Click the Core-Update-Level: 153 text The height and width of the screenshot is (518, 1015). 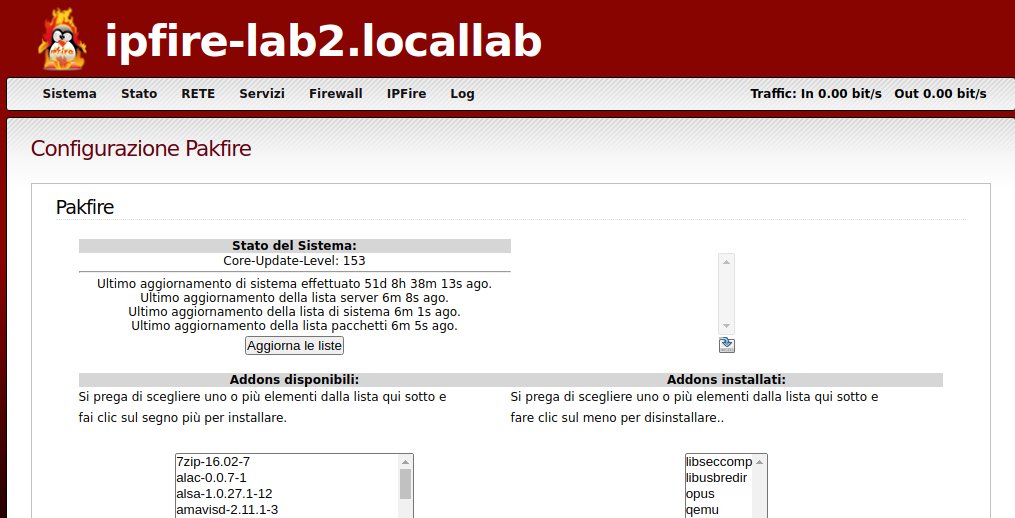click(x=295, y=261)
